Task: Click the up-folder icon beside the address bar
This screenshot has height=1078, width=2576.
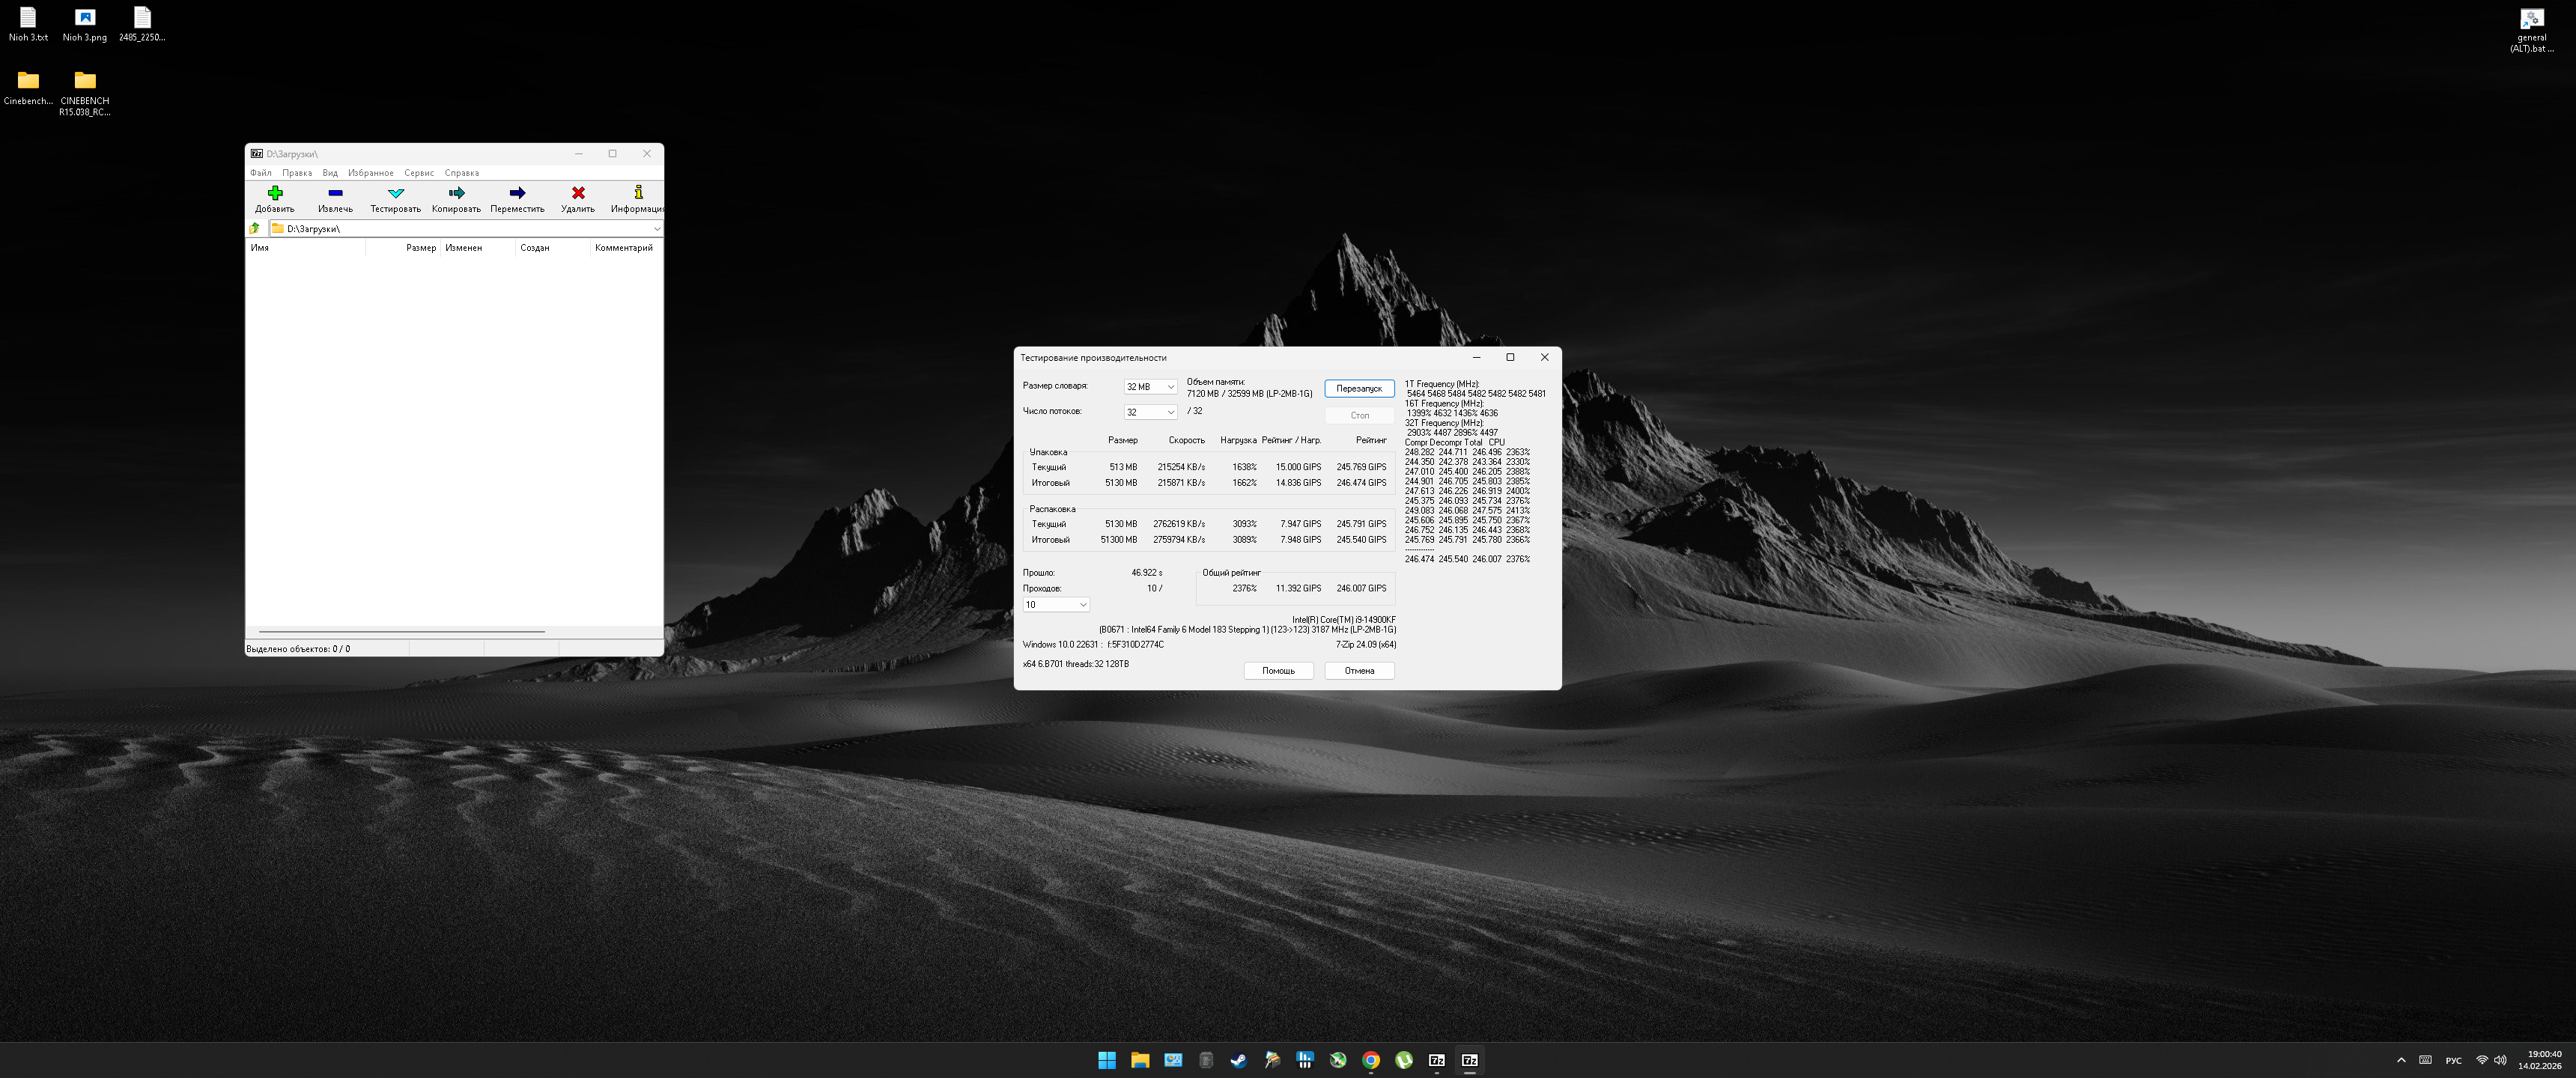Action: tap(255, 229)
